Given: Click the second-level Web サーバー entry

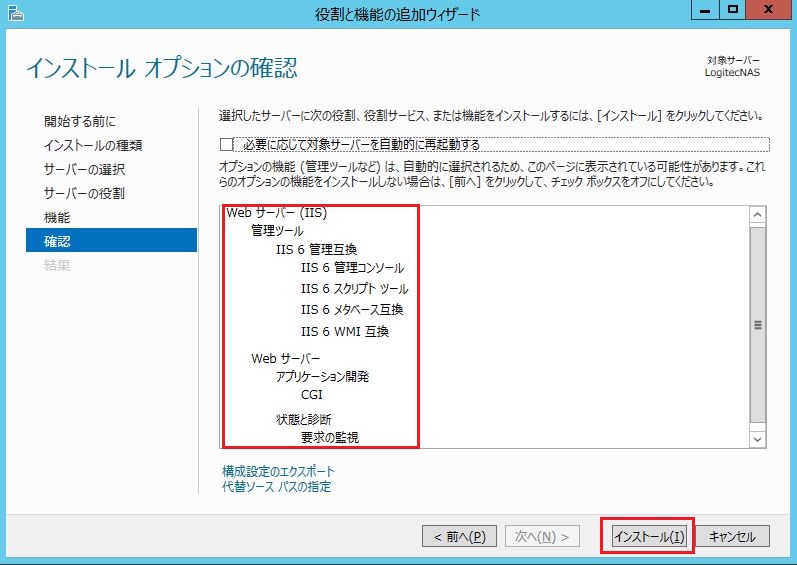Looking at the screenshot, I should point(285,358).
